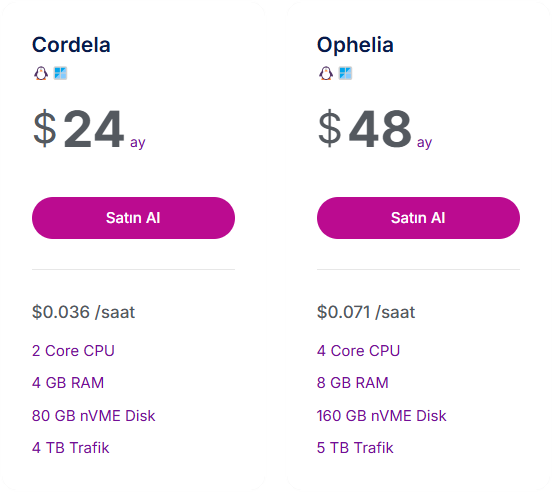Click the 4 TB Trafik feature
552x492 pixels.
point(71,448)
